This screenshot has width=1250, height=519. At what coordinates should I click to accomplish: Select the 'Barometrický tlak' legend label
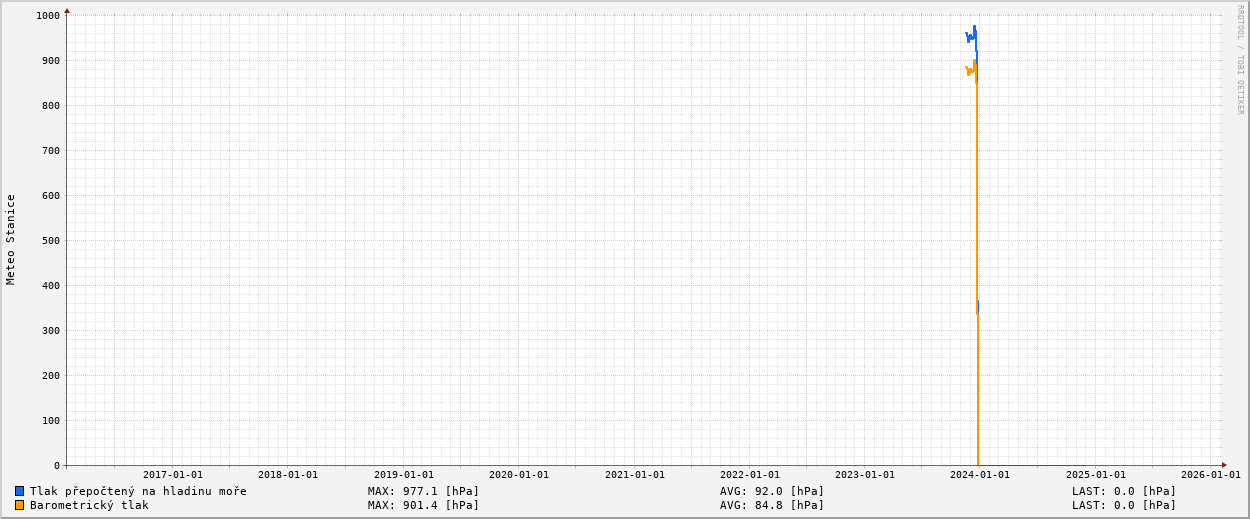89,505
